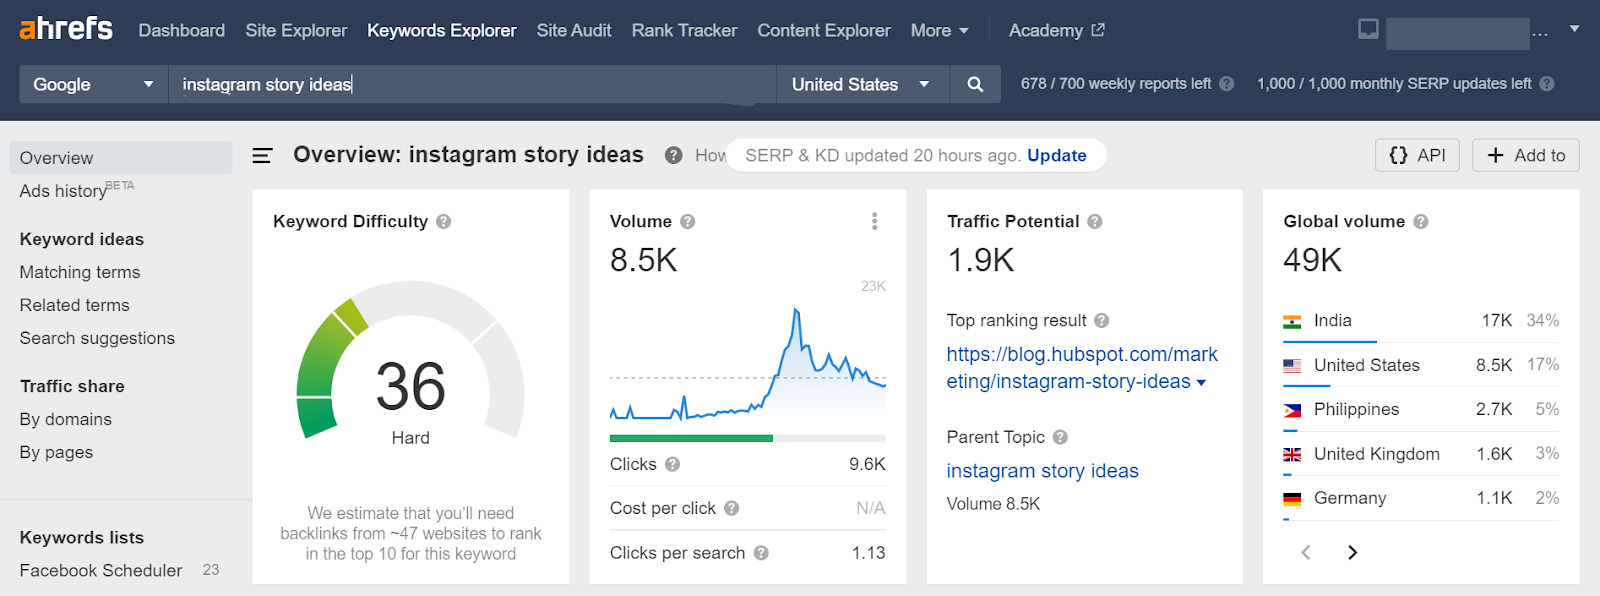Click the keyword search input field

coord(470,85)
